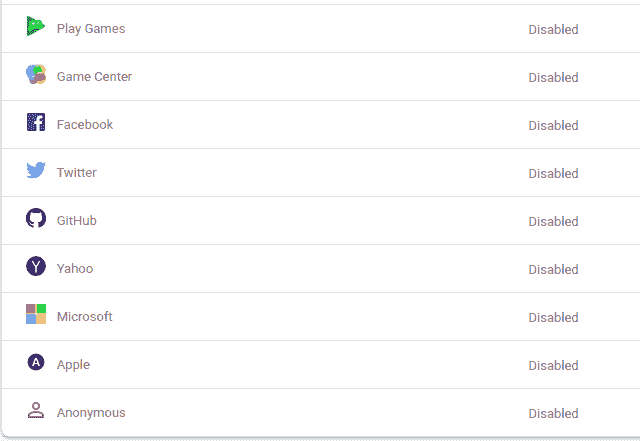Click the Yahoo provider icon

(x=36, y=267)
